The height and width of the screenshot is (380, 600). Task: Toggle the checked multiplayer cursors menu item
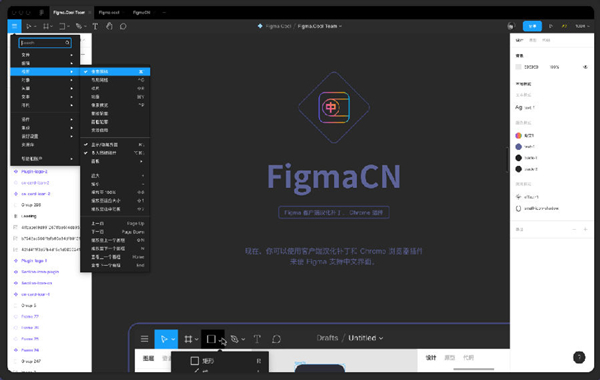(115, 153)
